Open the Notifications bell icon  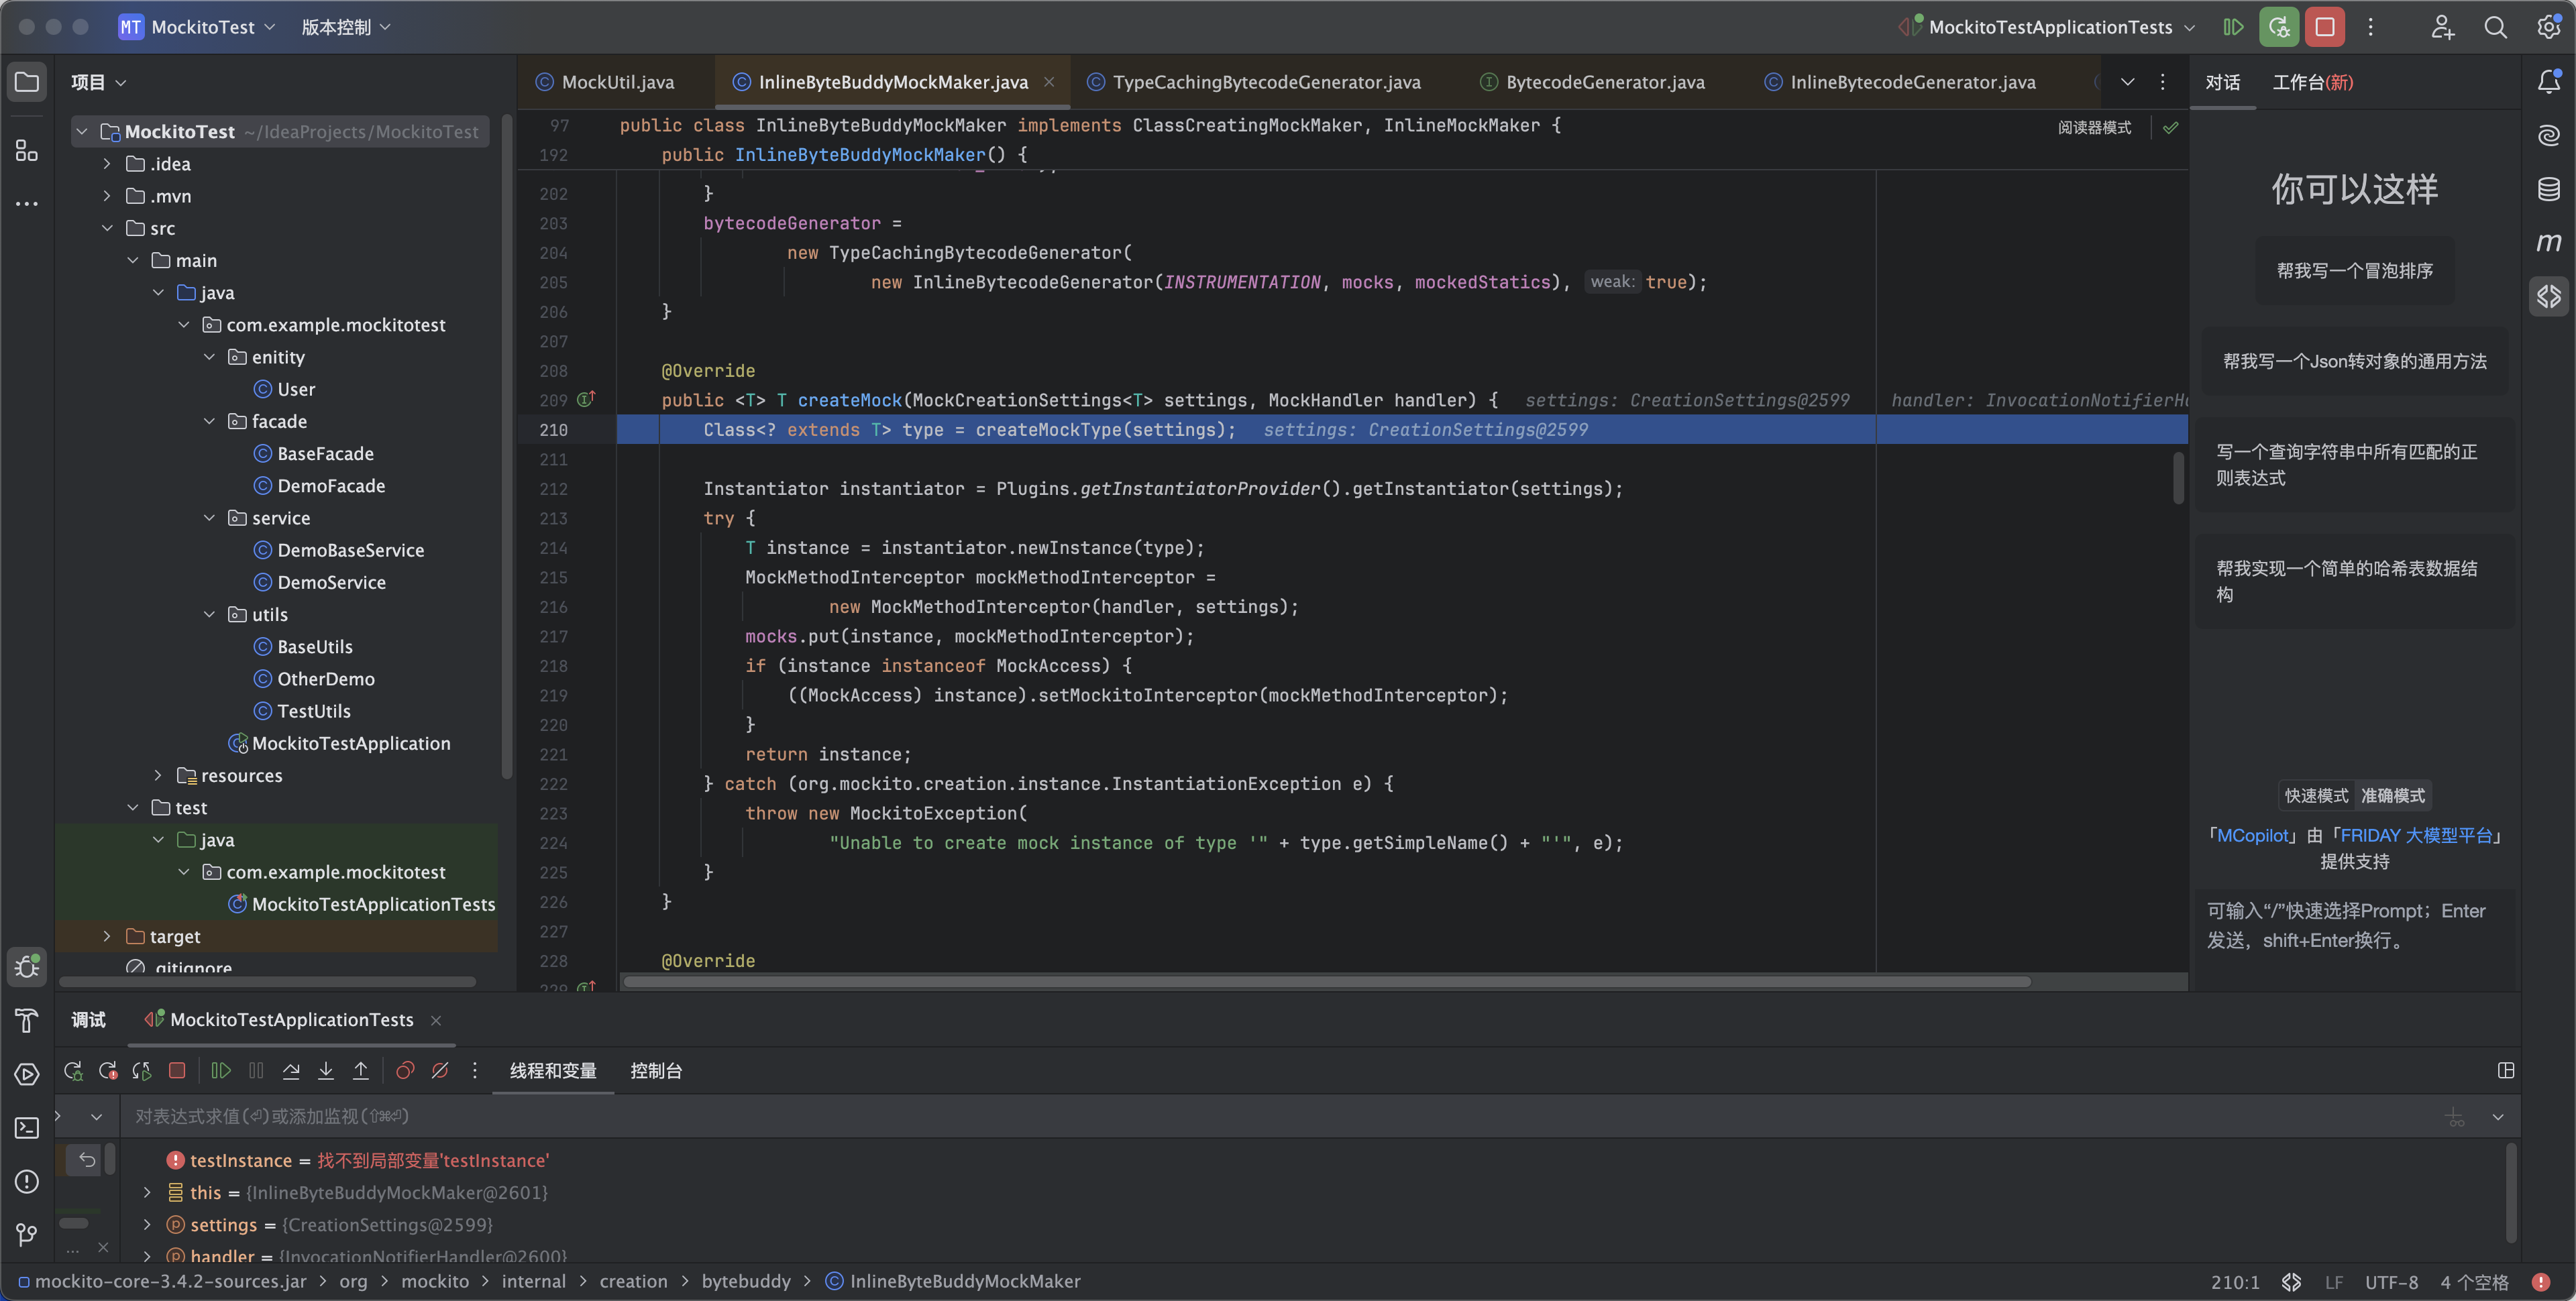coord(2549,82)
